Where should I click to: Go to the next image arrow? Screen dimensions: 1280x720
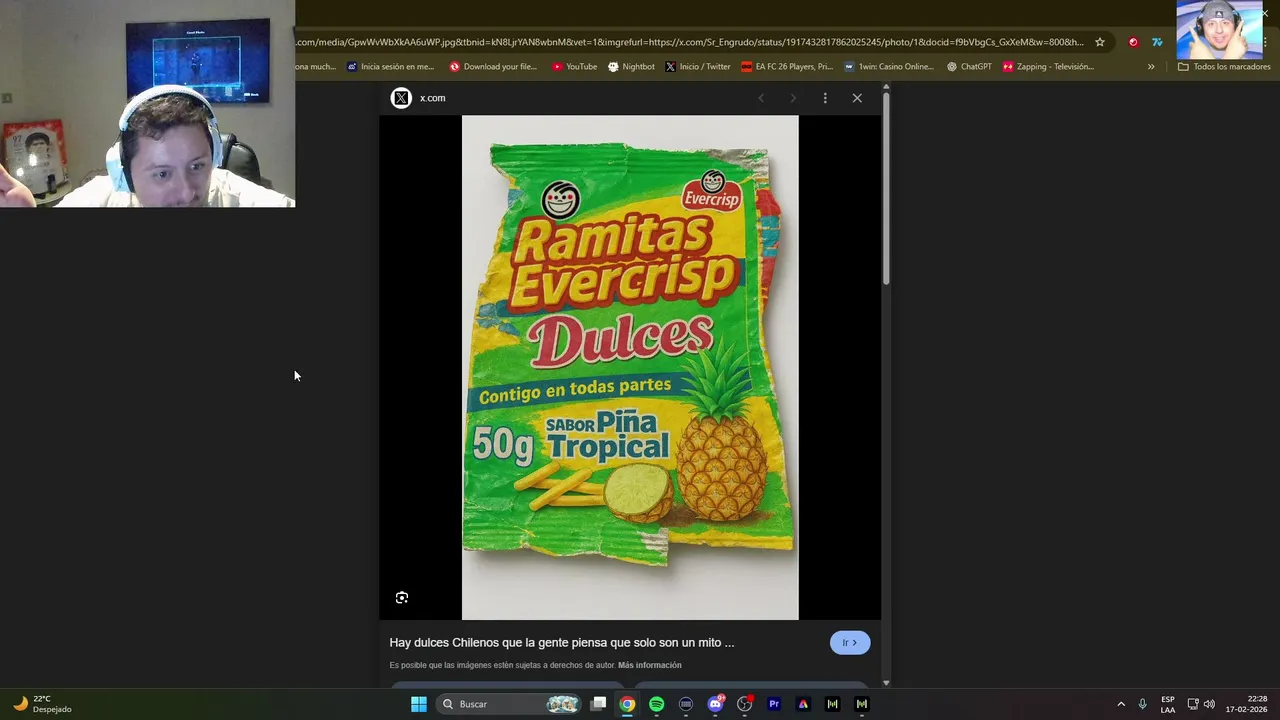point(793,98)
